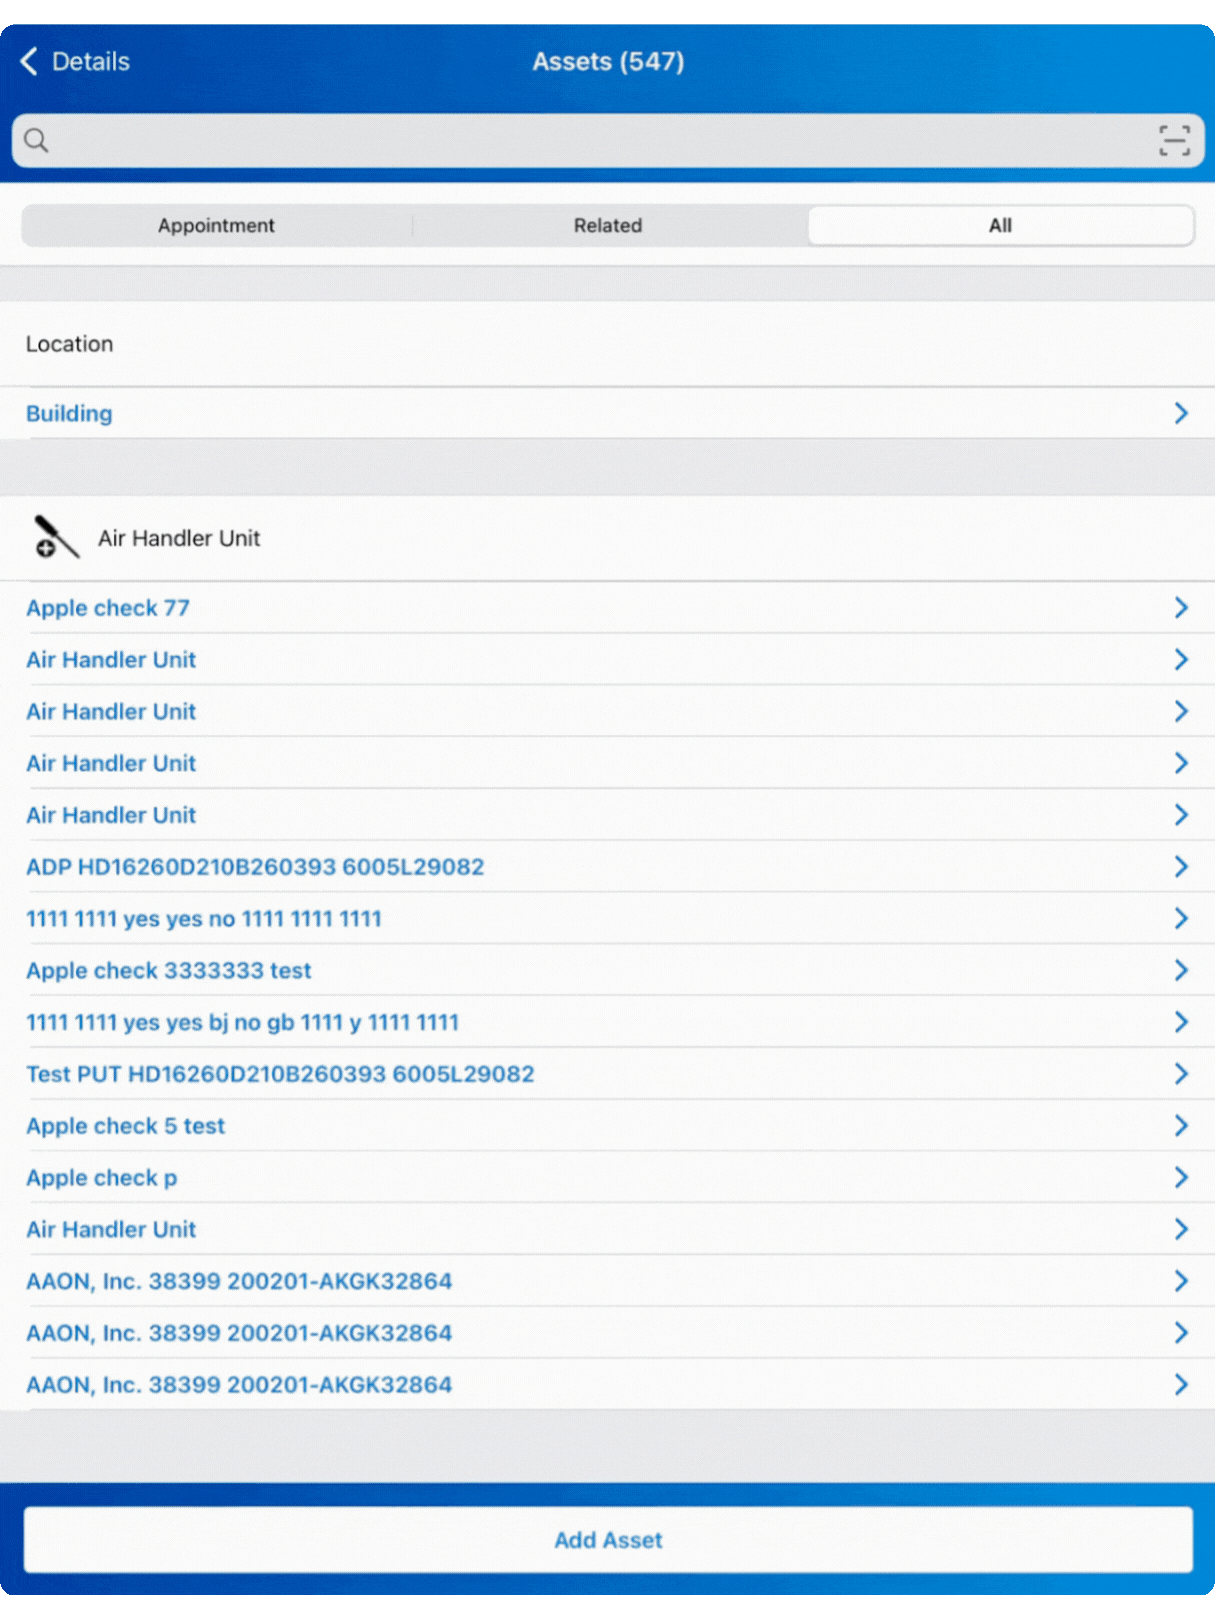Select Apple check 3333333 test asset
Screen dimensions: 1215x1620
169,971
